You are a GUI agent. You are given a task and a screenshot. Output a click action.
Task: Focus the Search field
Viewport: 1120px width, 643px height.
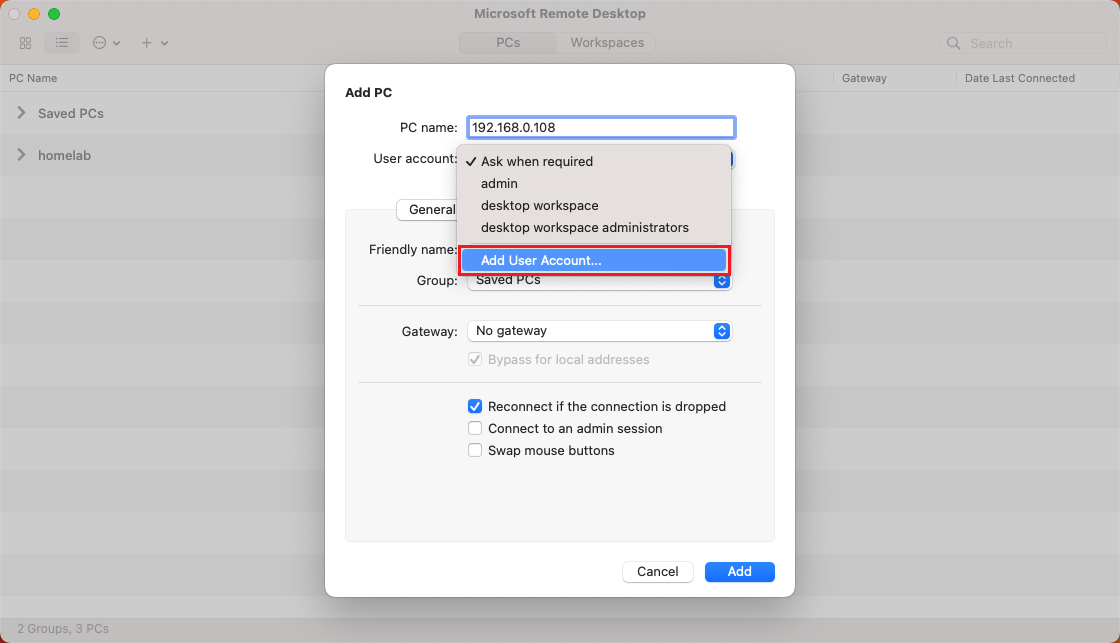coord(1024,44)
